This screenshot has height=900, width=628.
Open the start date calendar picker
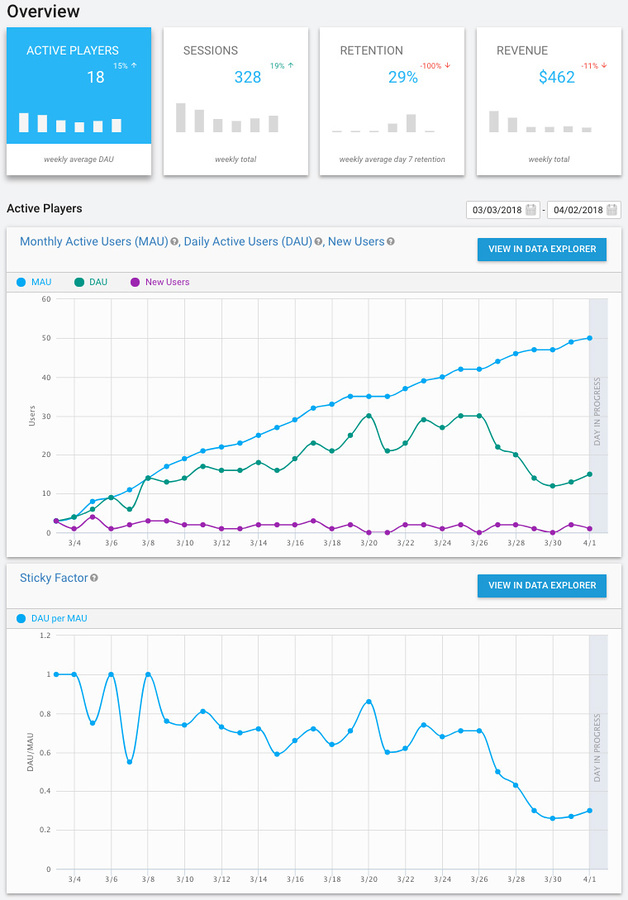coord(530,210)
